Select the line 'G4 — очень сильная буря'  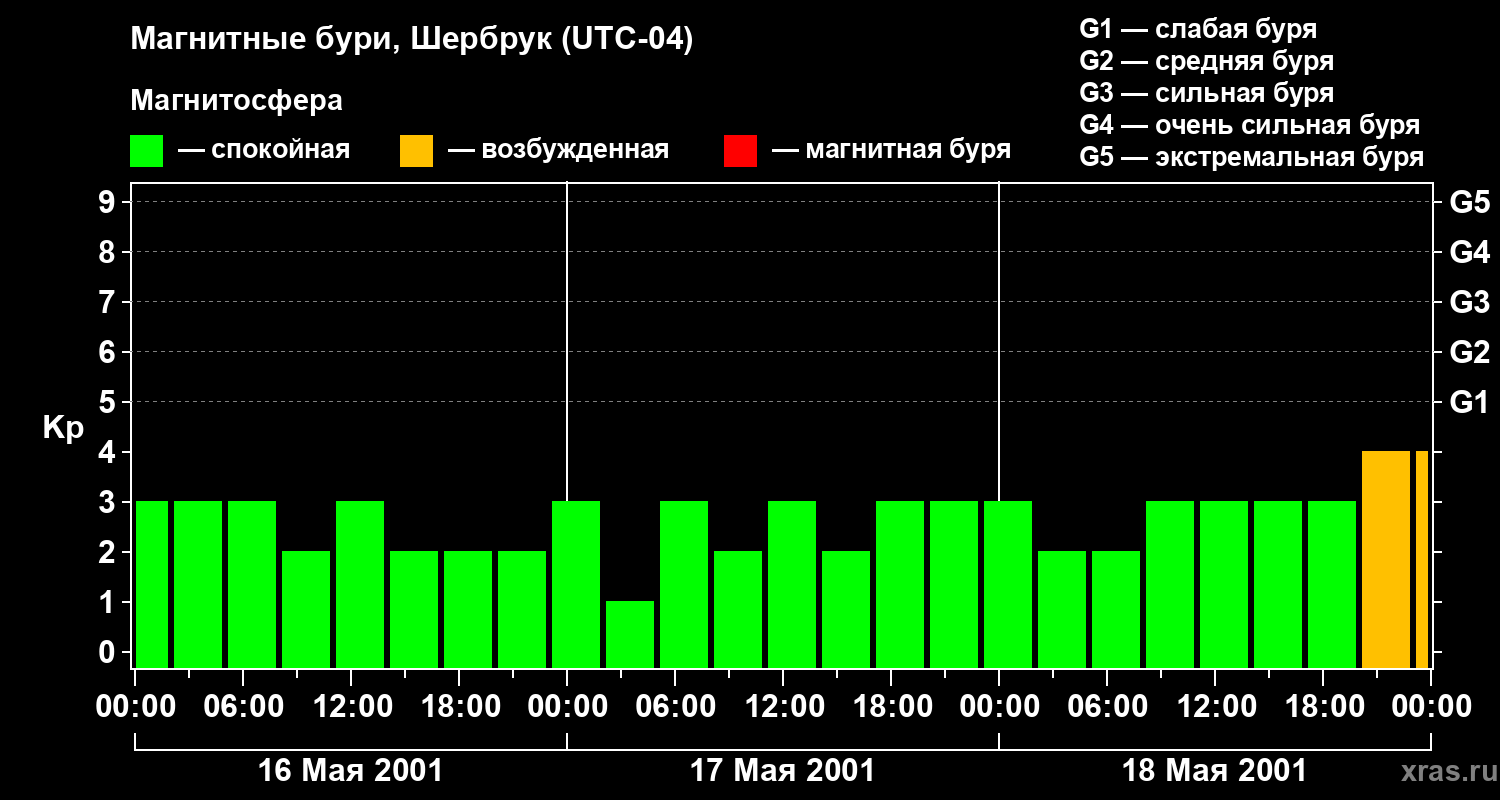coord(1250,125)
